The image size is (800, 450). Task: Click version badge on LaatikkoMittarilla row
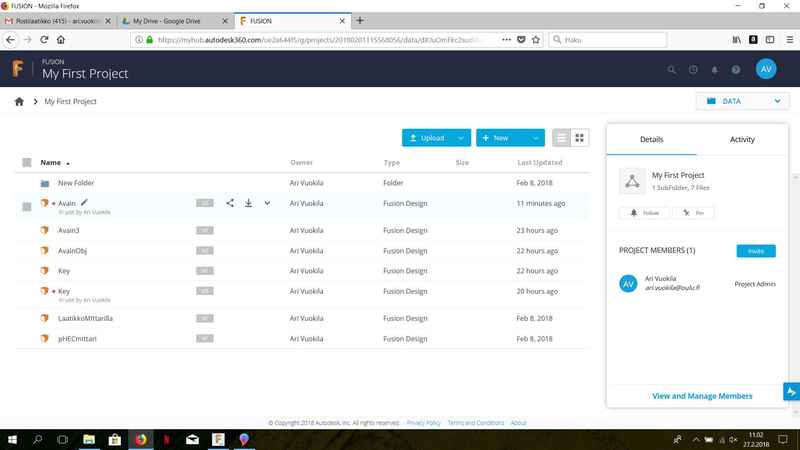coord(205,318)
